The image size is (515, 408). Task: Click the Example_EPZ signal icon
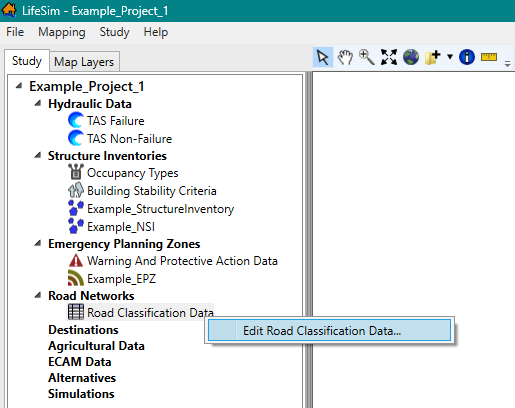pyautogui.click(x=76, y=278)
